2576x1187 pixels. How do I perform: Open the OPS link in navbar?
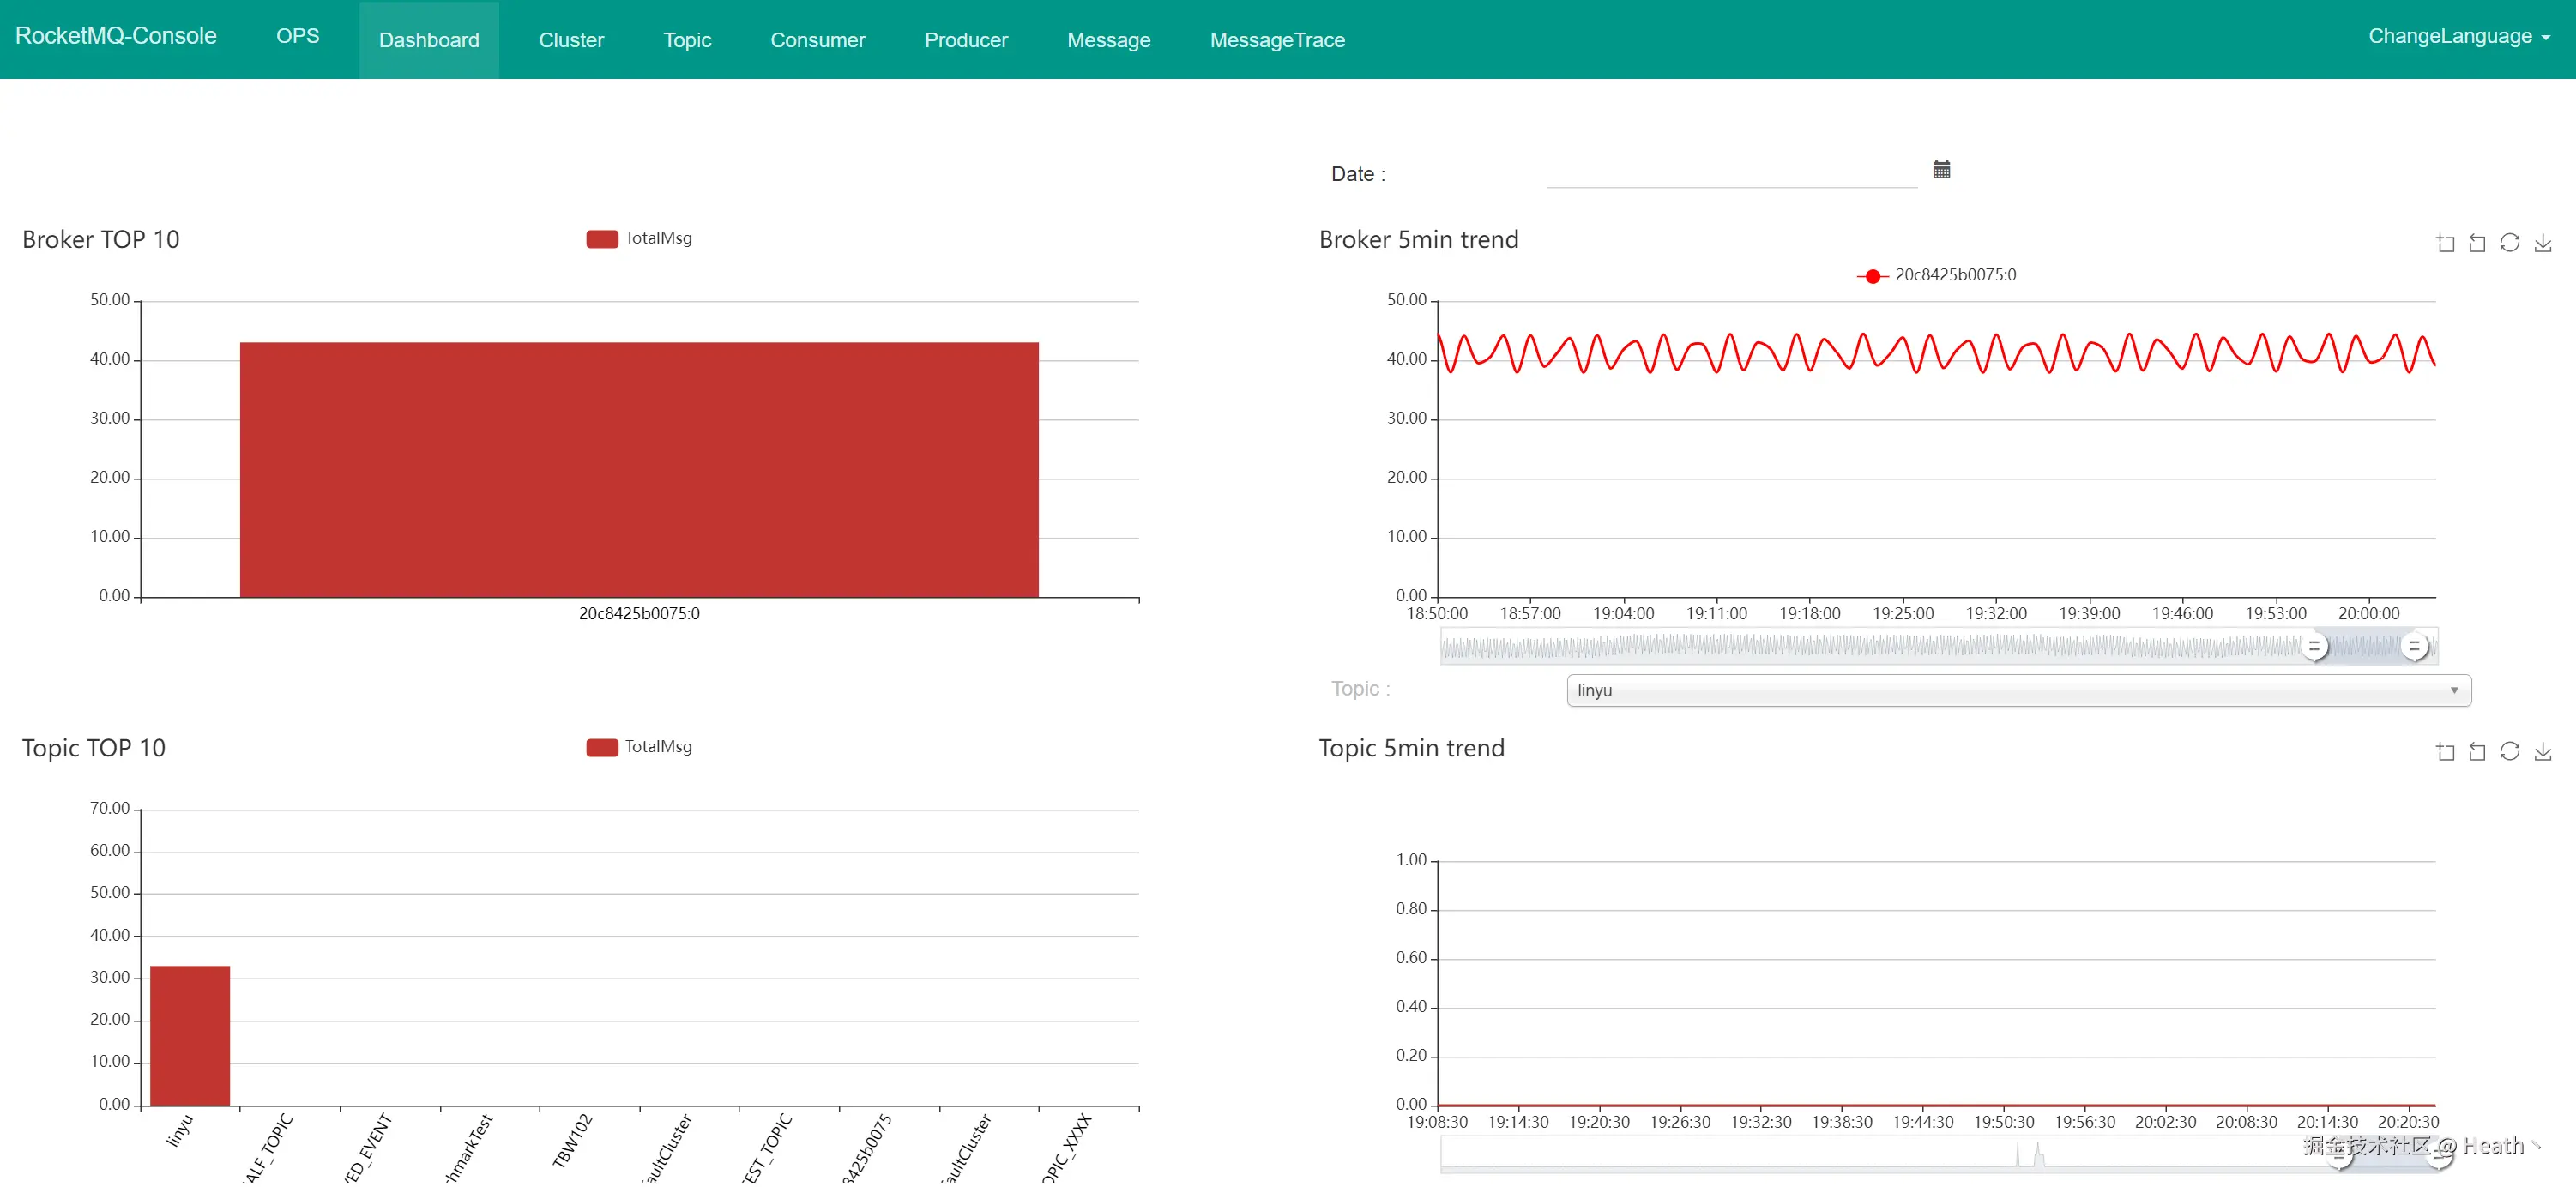(297, 36)
